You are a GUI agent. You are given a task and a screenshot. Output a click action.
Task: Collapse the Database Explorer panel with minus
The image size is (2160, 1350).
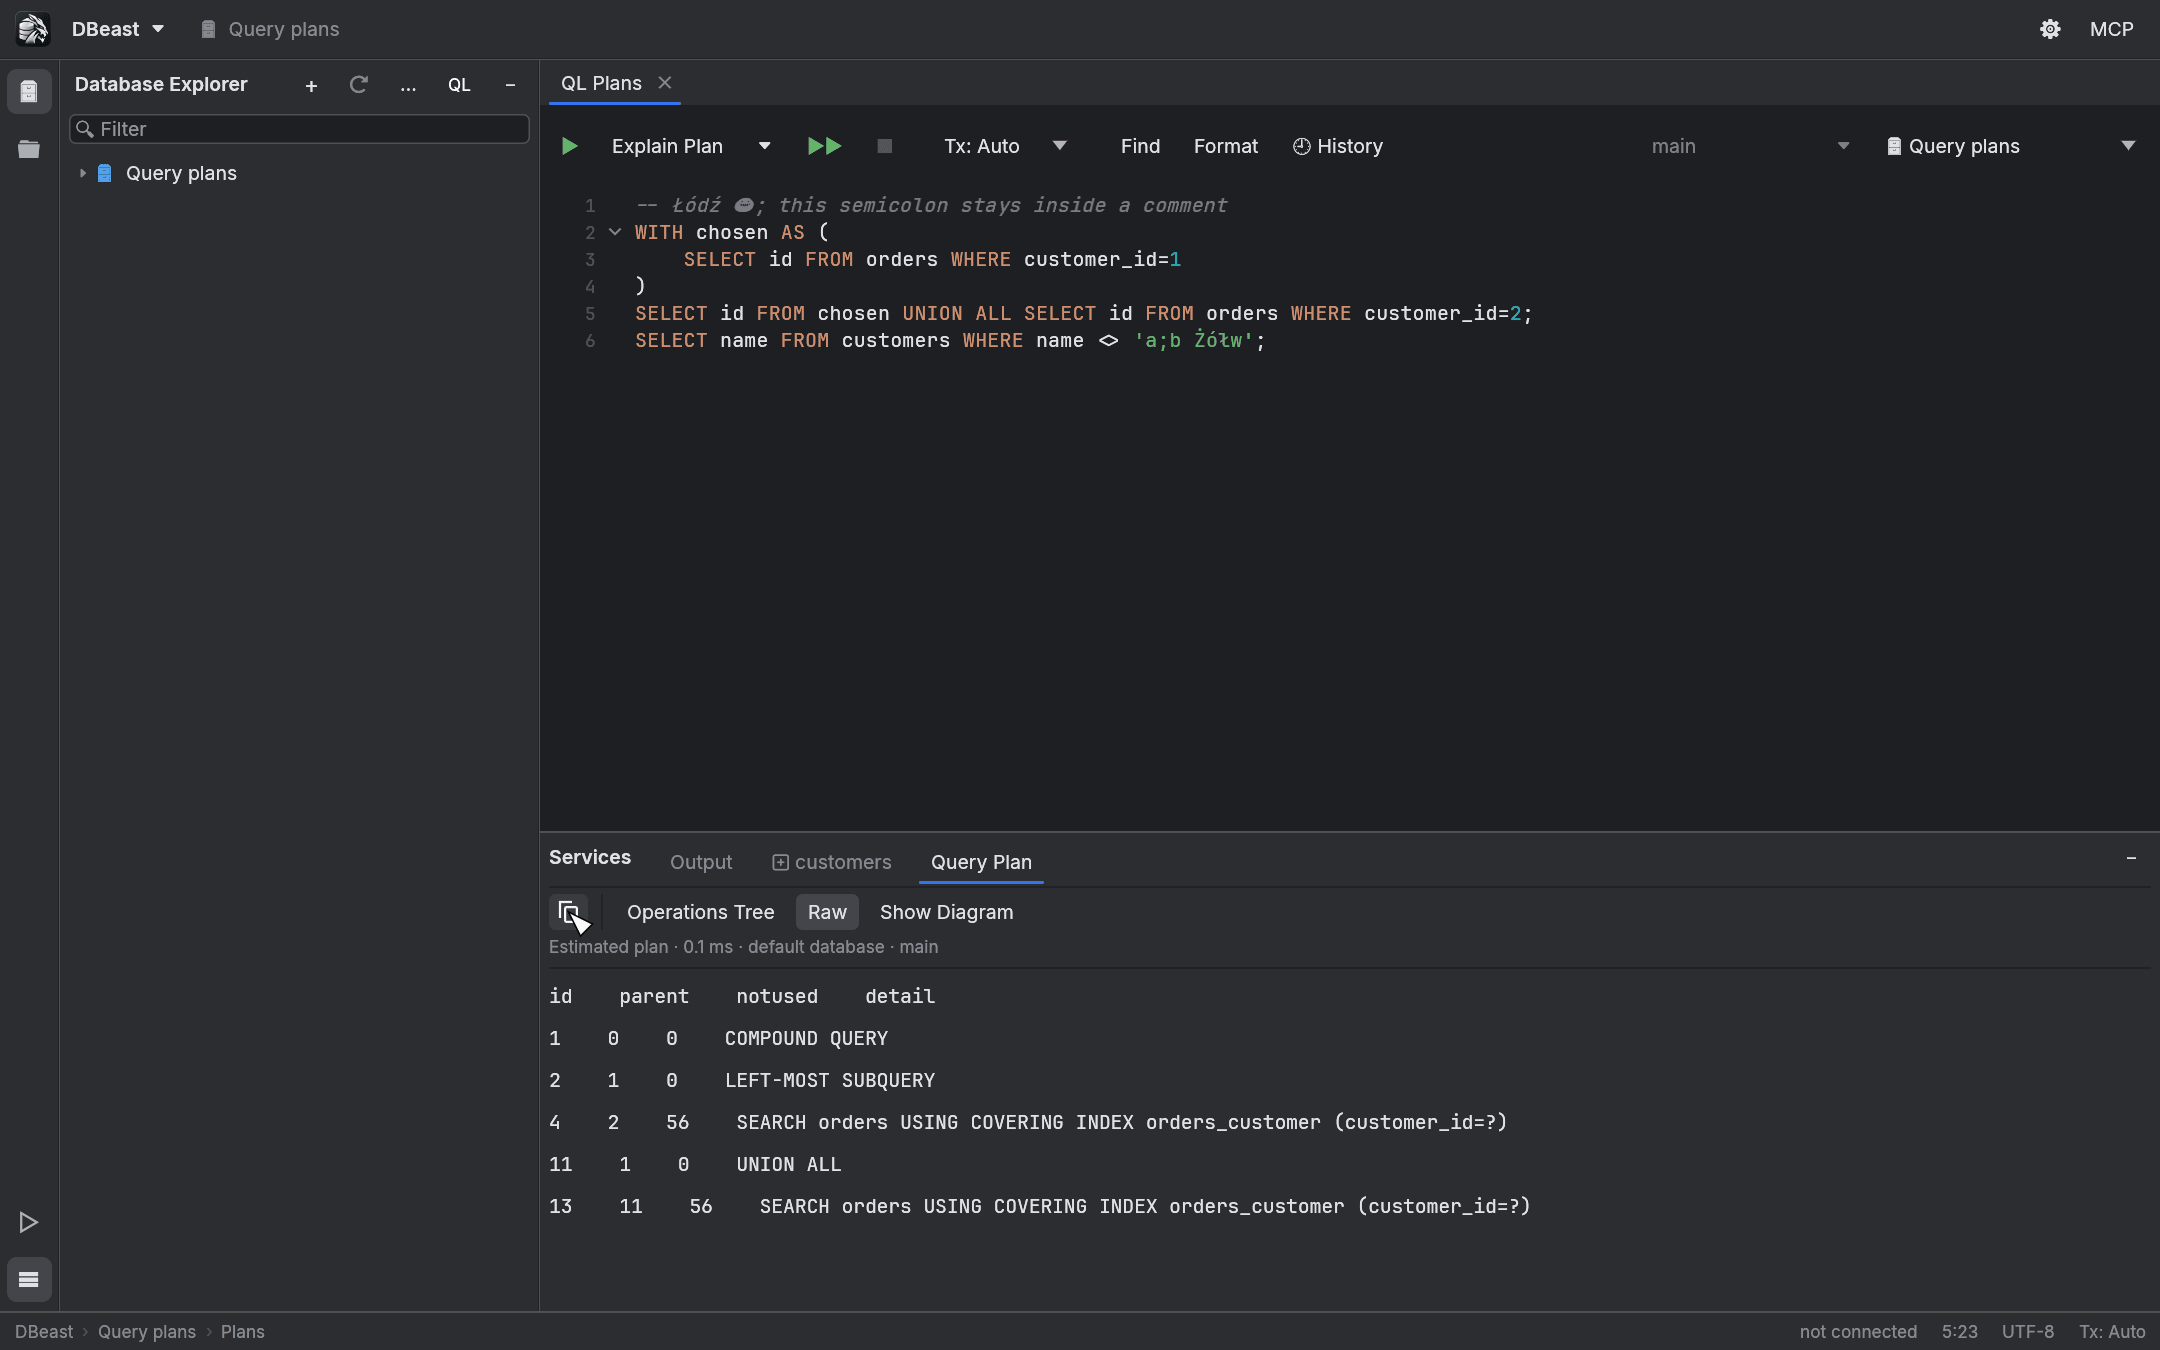click(510, 85)
